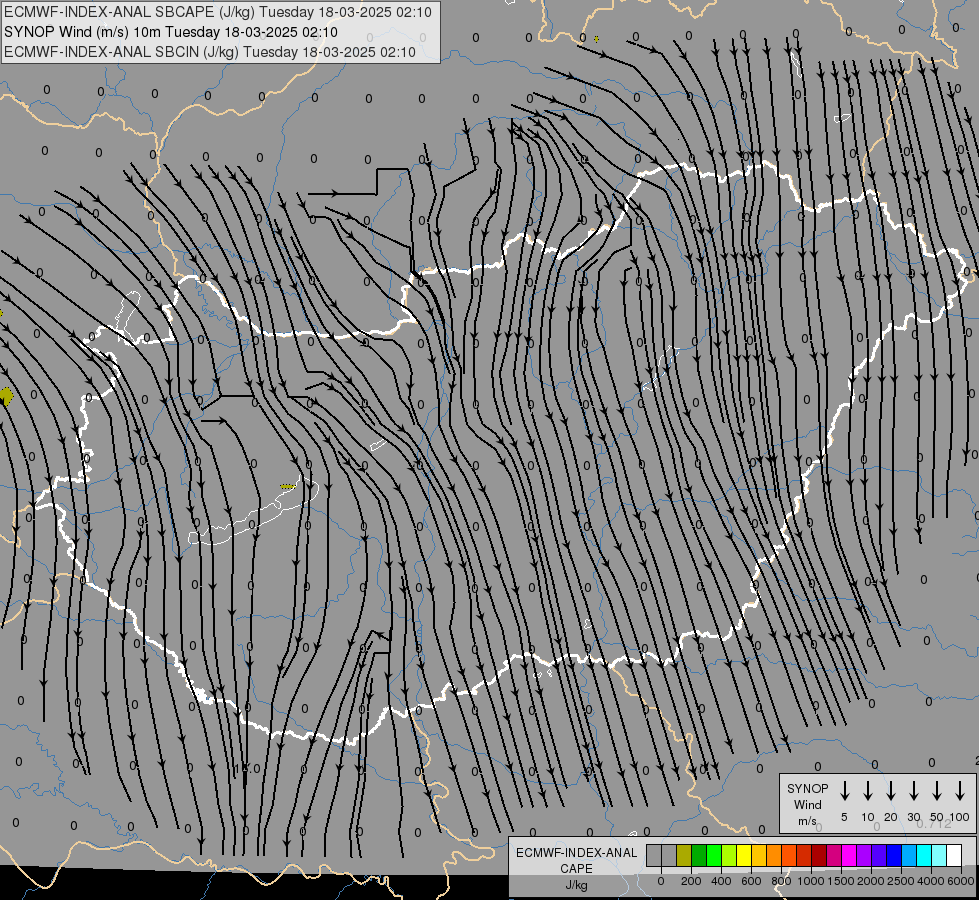Select the white CAPE legend swatch
979x900 pixels.
pyautogui.click(x=953, y=855)
